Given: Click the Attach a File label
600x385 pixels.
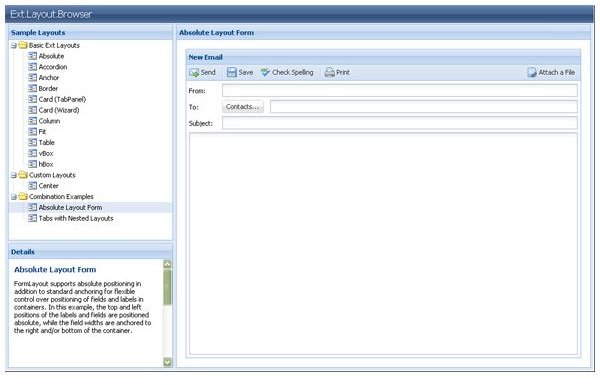Looking at the screenshot, I should [x=556, y=72].
